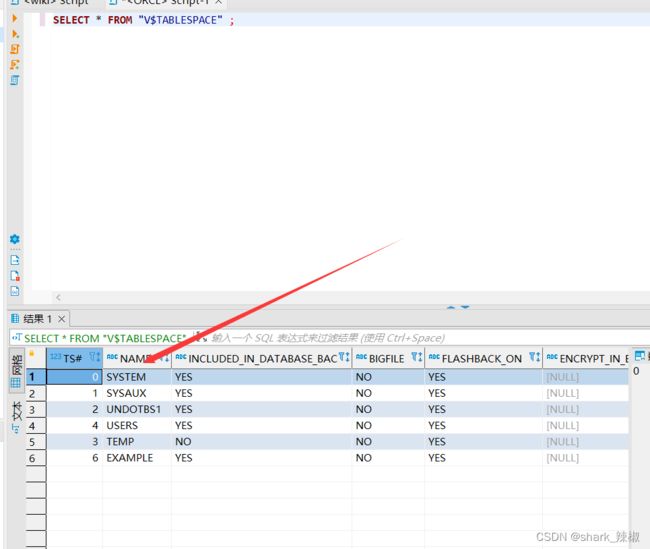This screenshot has height=549, width=650.
Task: Click the blue scroll explain plan icon
Action: tap(15, 80)
